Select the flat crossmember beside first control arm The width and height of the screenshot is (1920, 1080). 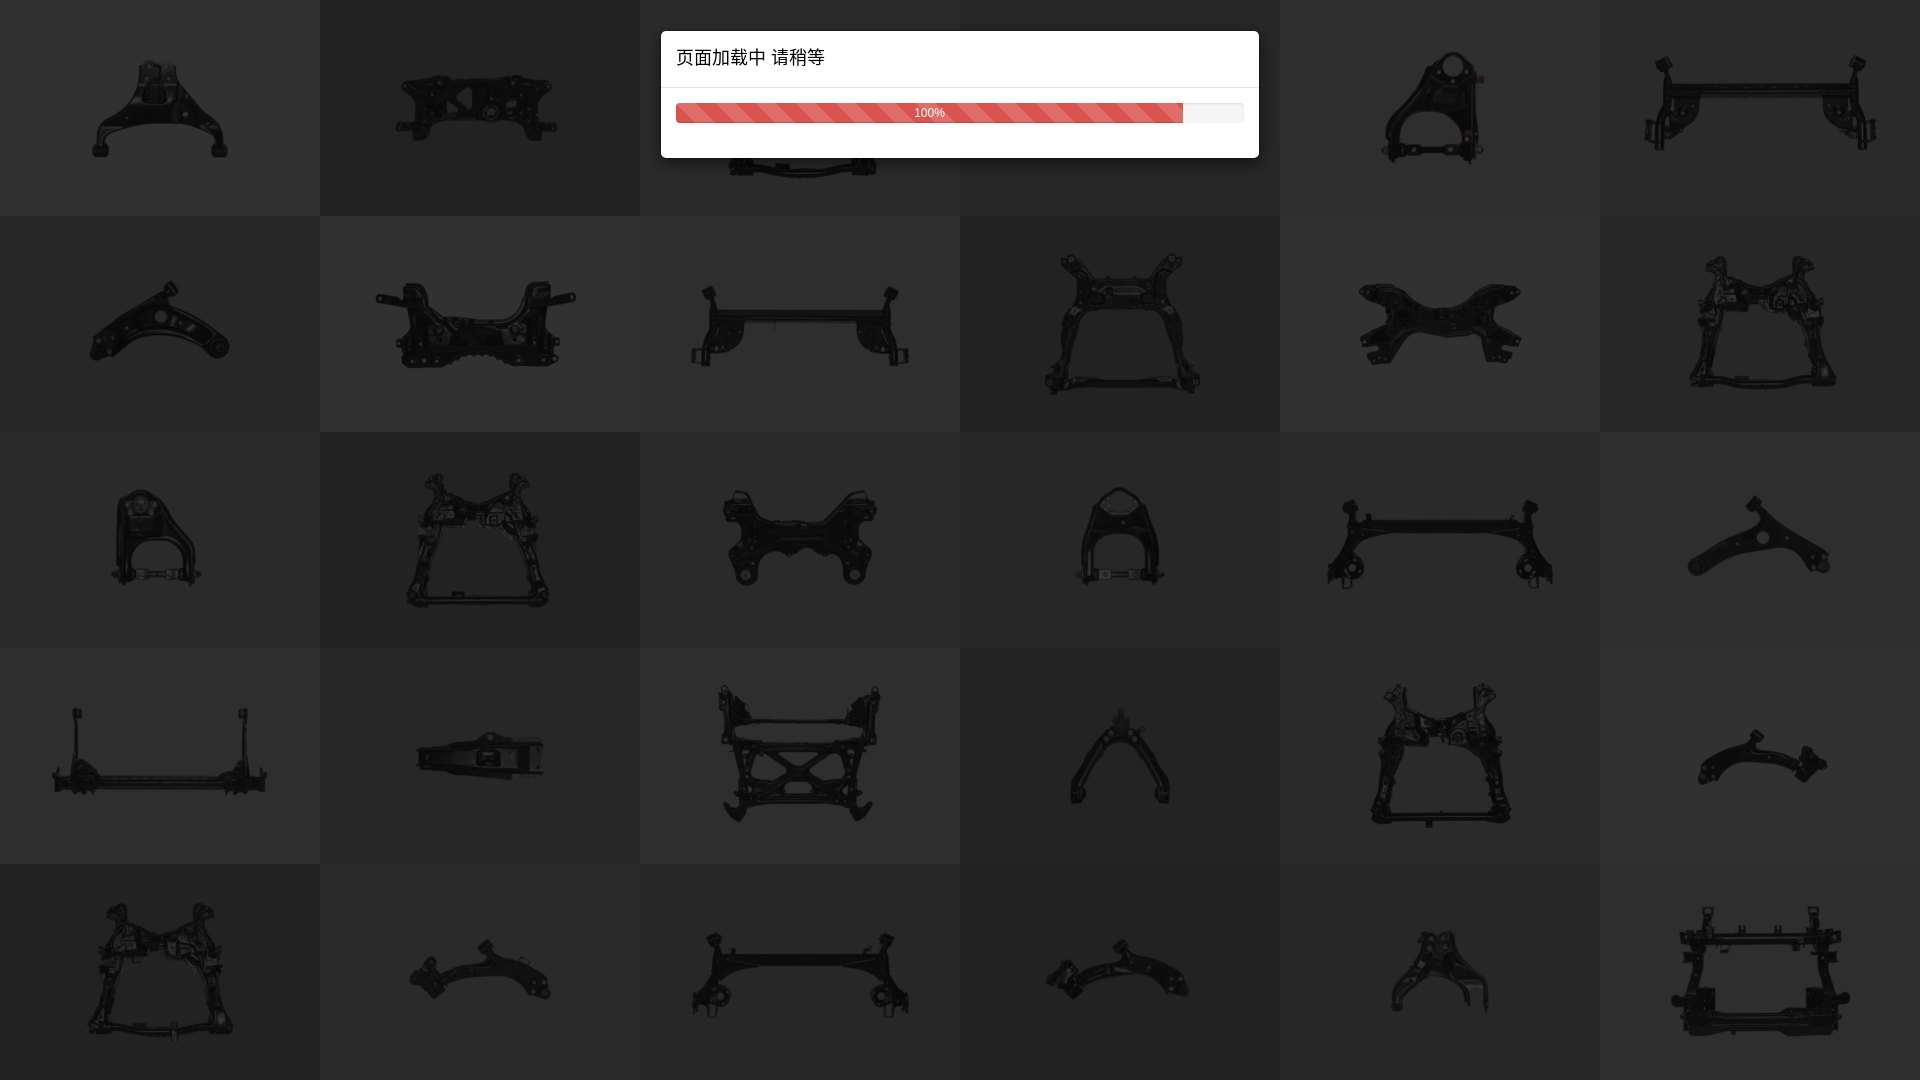476,108
